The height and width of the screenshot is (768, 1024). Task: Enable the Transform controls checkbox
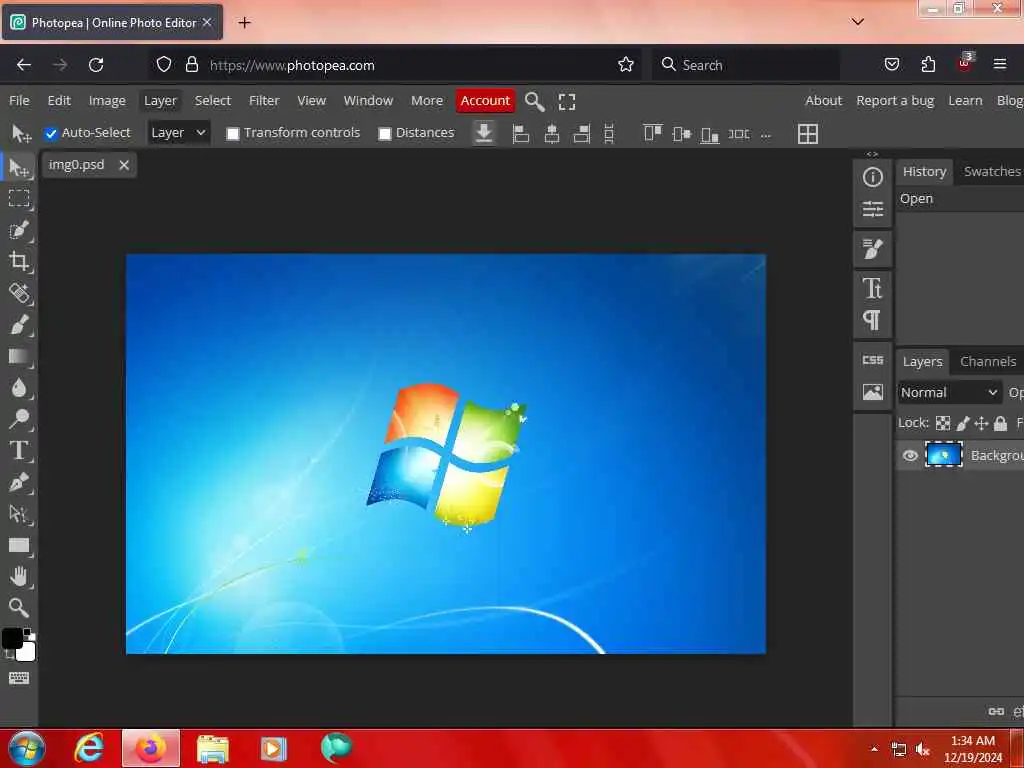click(232, 133)
